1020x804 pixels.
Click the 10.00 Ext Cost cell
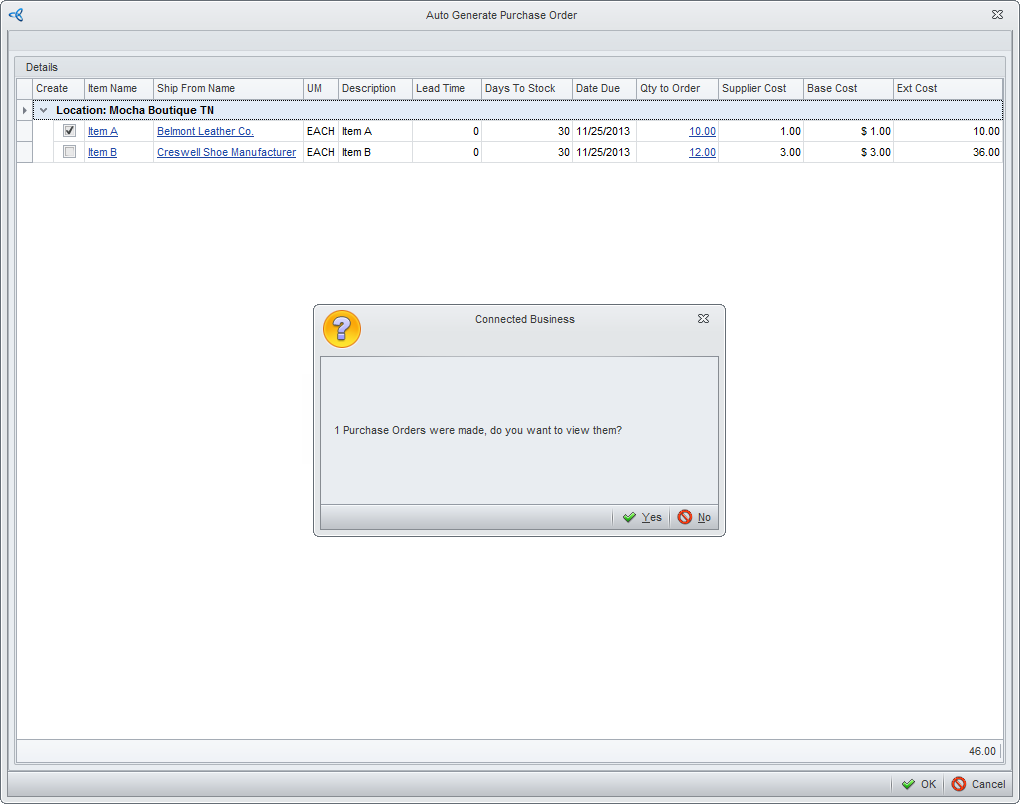click(948, 131)
